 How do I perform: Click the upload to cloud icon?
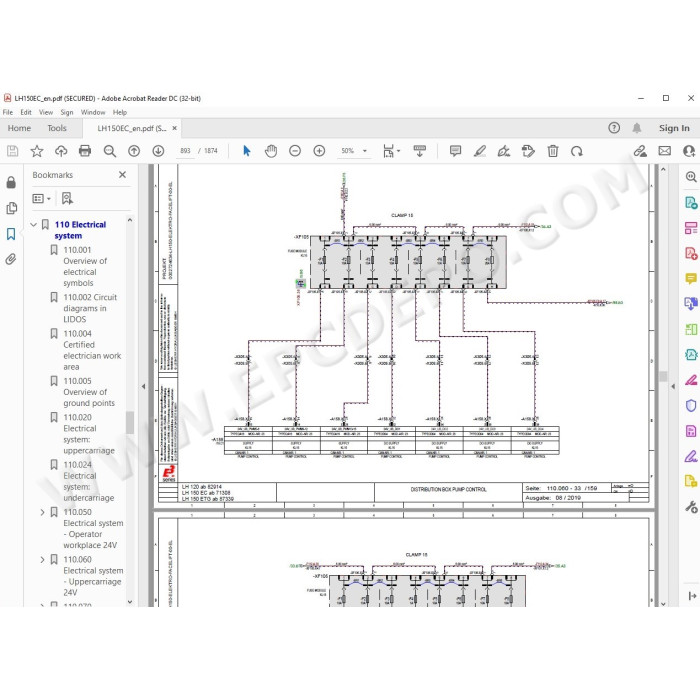point(61,151)
